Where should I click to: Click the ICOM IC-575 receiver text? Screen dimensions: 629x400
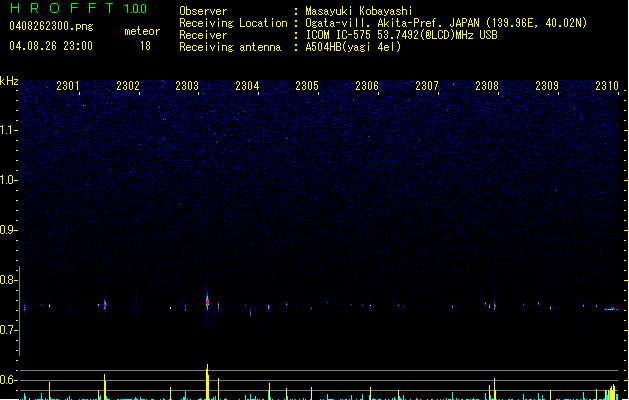click(401, 35)
